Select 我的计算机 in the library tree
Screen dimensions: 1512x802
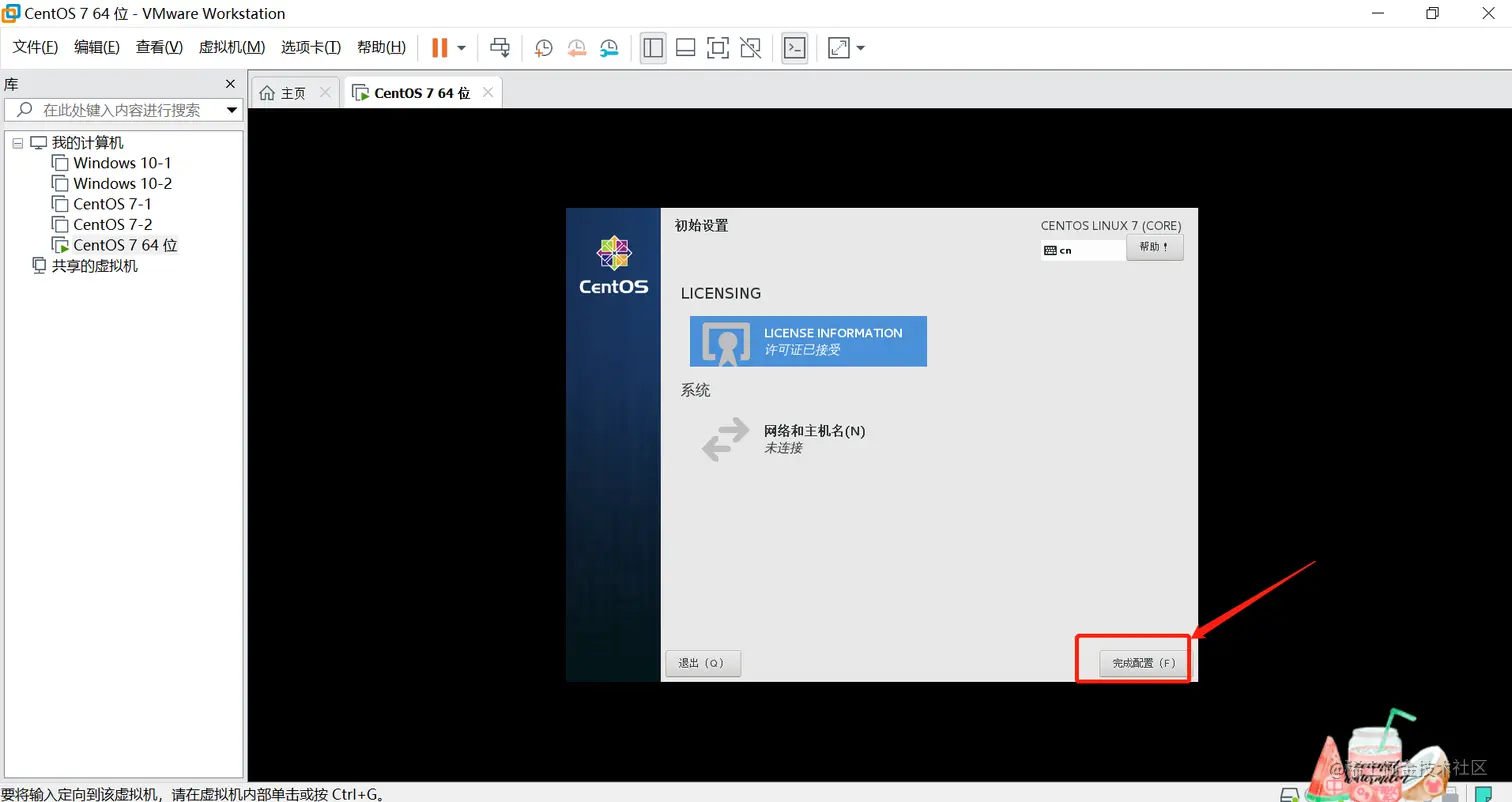tap(88, 143)
